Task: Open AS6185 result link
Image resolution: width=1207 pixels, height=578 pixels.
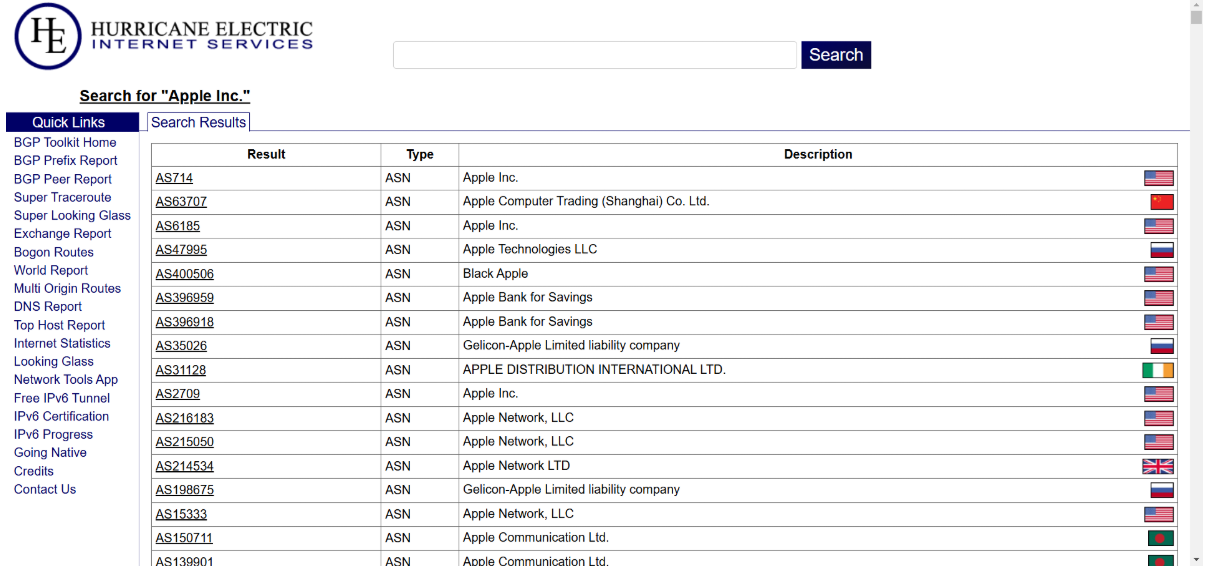Action: 178,226
